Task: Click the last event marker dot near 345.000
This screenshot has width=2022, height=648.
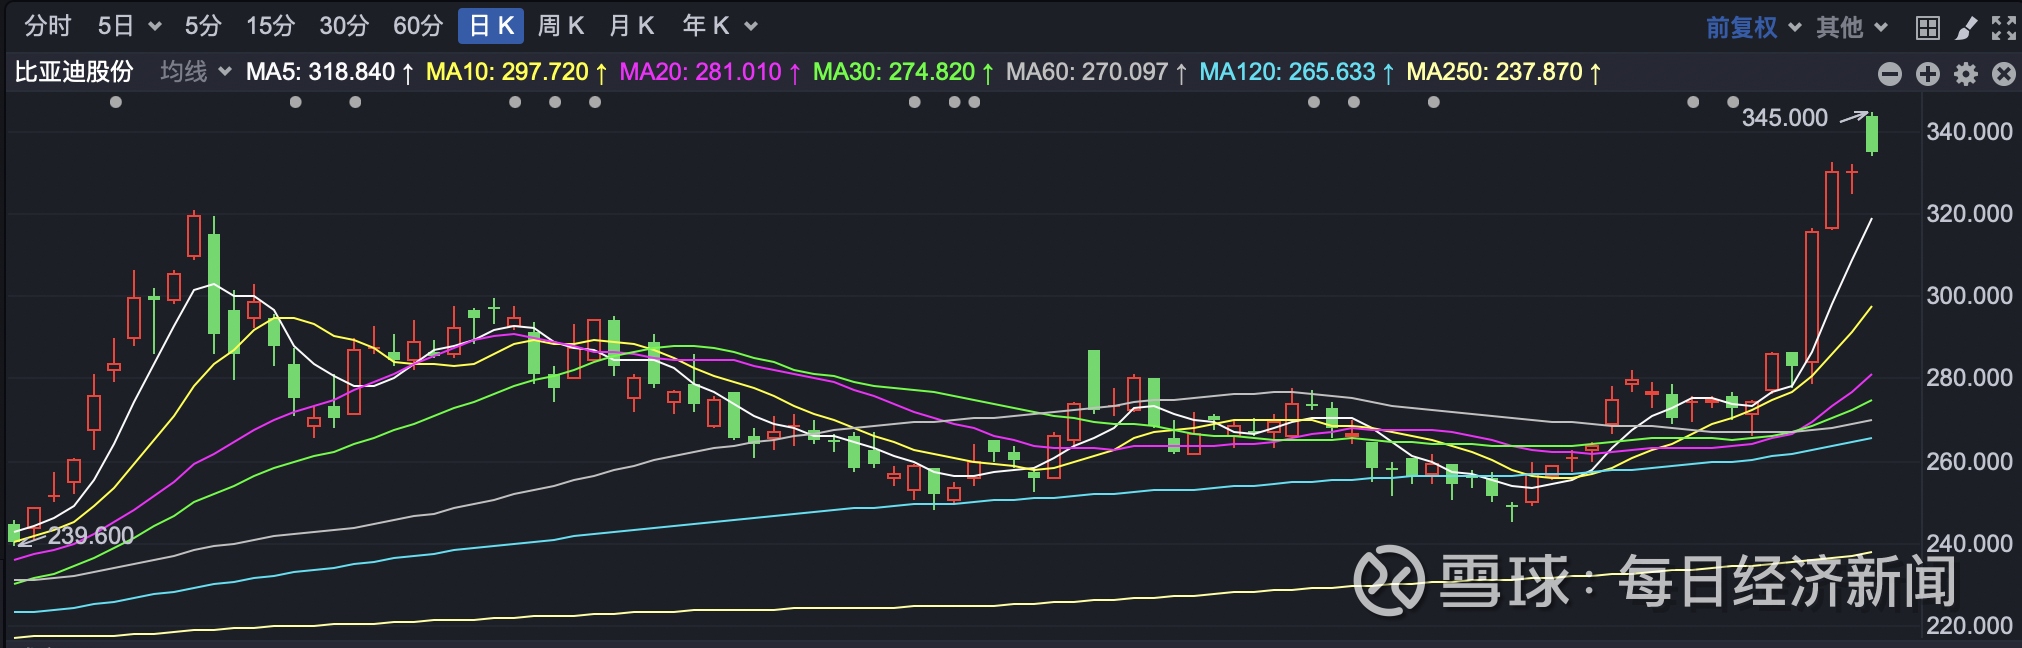Action: [1733, 102]
